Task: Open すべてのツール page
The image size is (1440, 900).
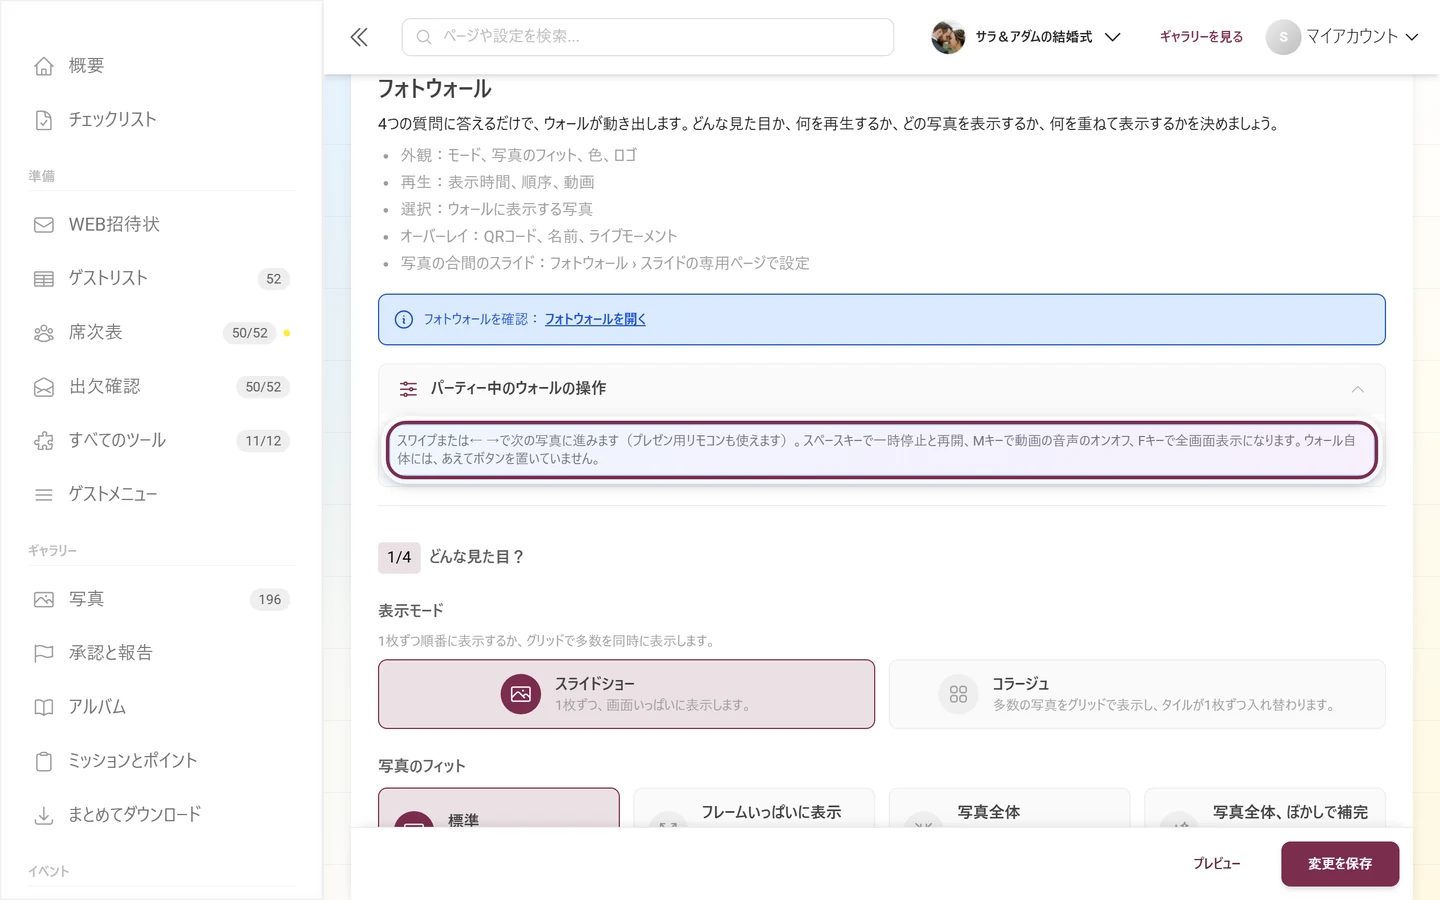Action: (x=161, y=441)
